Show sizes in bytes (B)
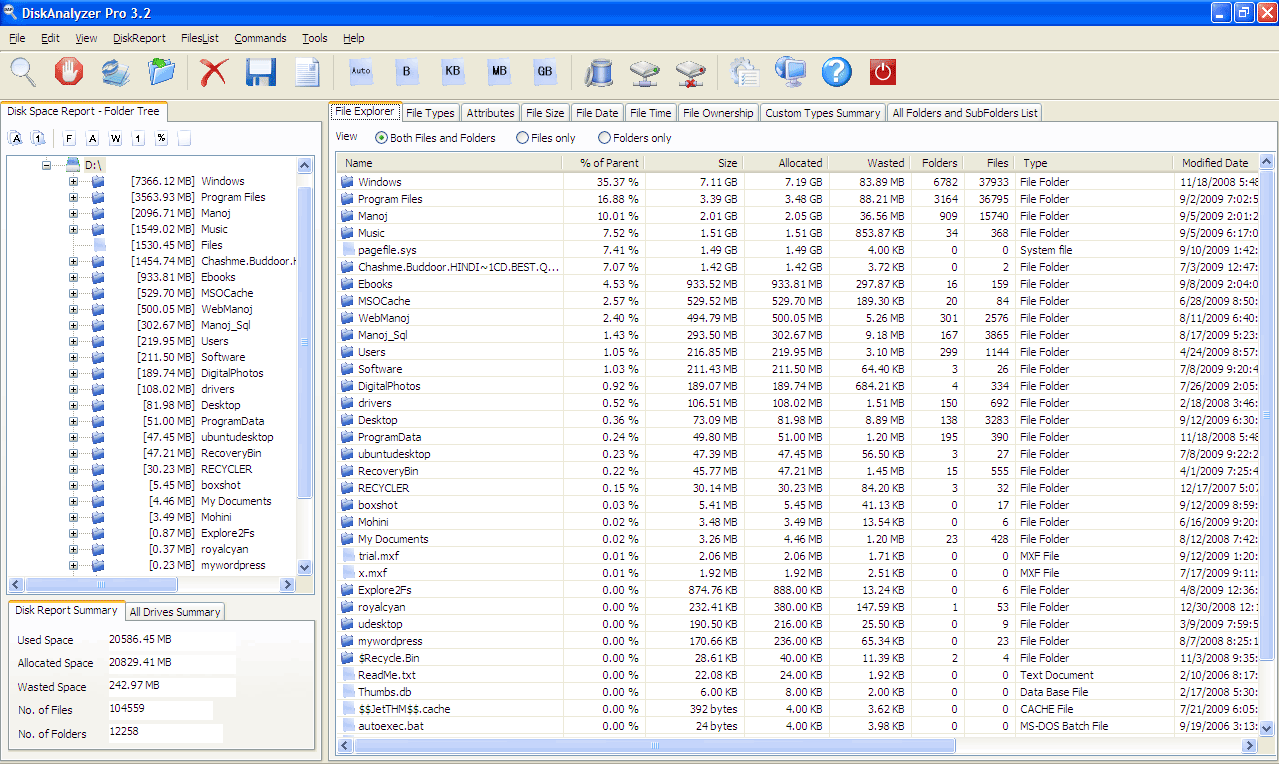Image resolution: width=1279 pixels, height=764 pixels. tap(407, 72)
